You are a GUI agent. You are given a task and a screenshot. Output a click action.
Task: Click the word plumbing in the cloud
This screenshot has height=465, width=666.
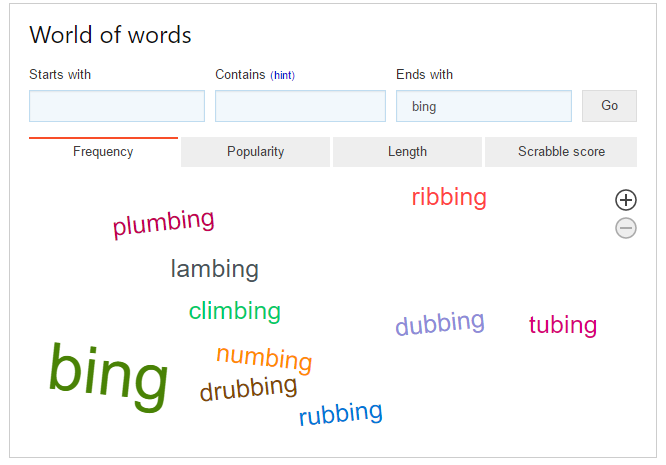tap(164, 223)
